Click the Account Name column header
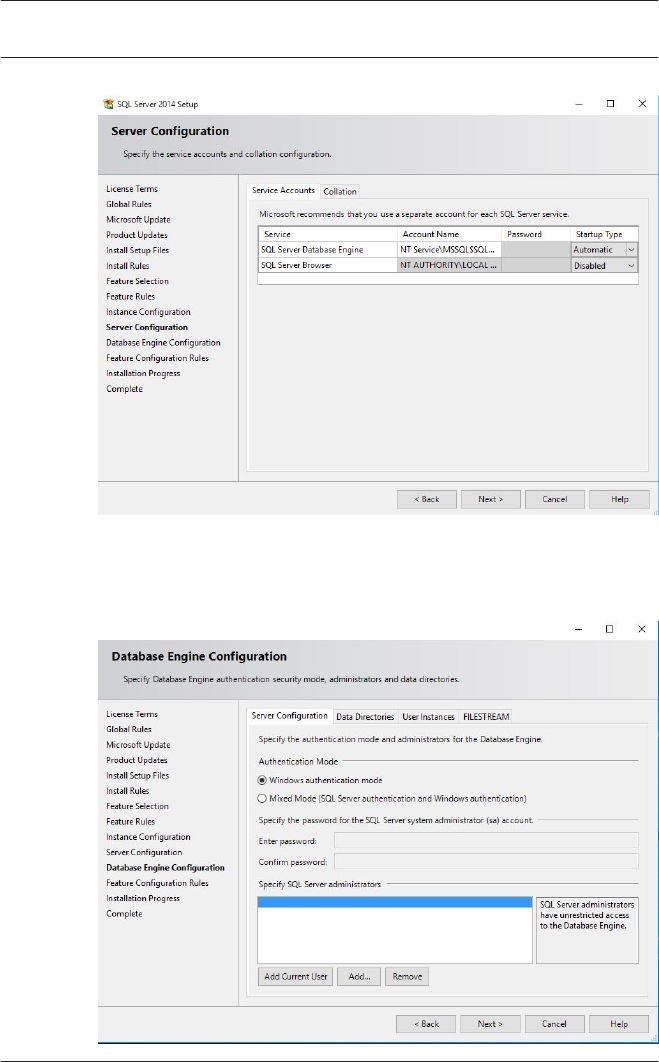Screen dimensions: 659x1062 tap(449, 234)
